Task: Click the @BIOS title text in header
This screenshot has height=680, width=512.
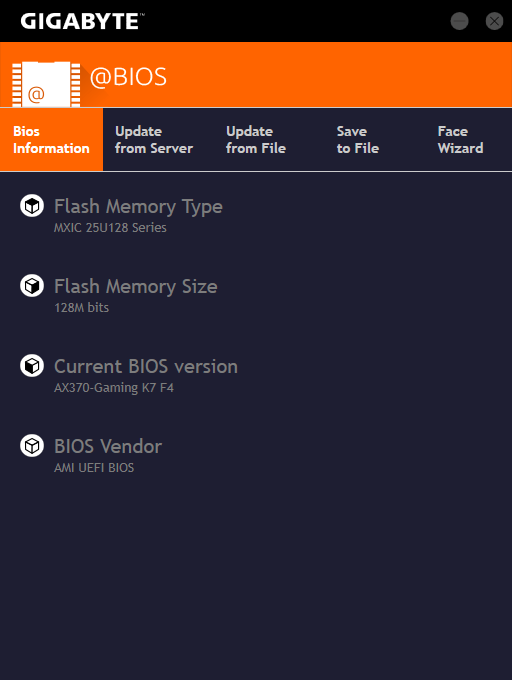Action: point(128,77)
